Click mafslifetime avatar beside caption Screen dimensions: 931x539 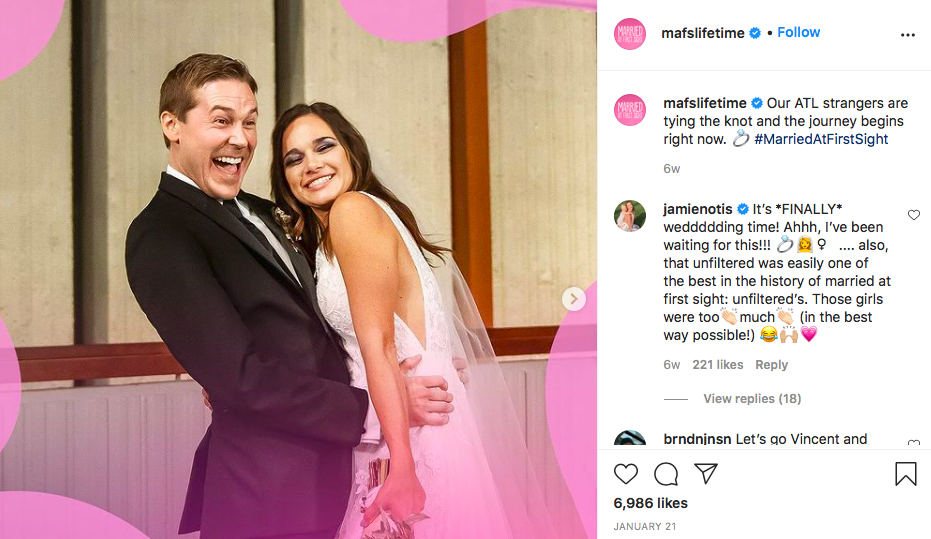tap(630, 110)
